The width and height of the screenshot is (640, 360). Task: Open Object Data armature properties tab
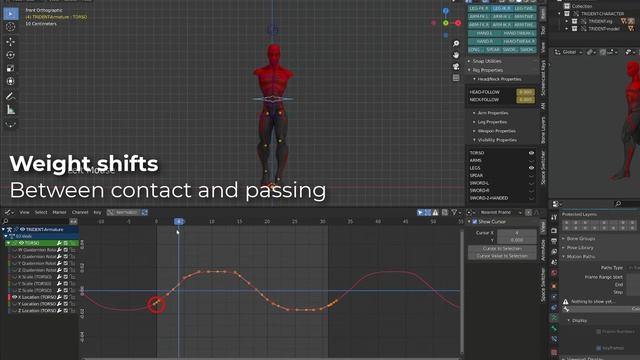click(554, 318)
